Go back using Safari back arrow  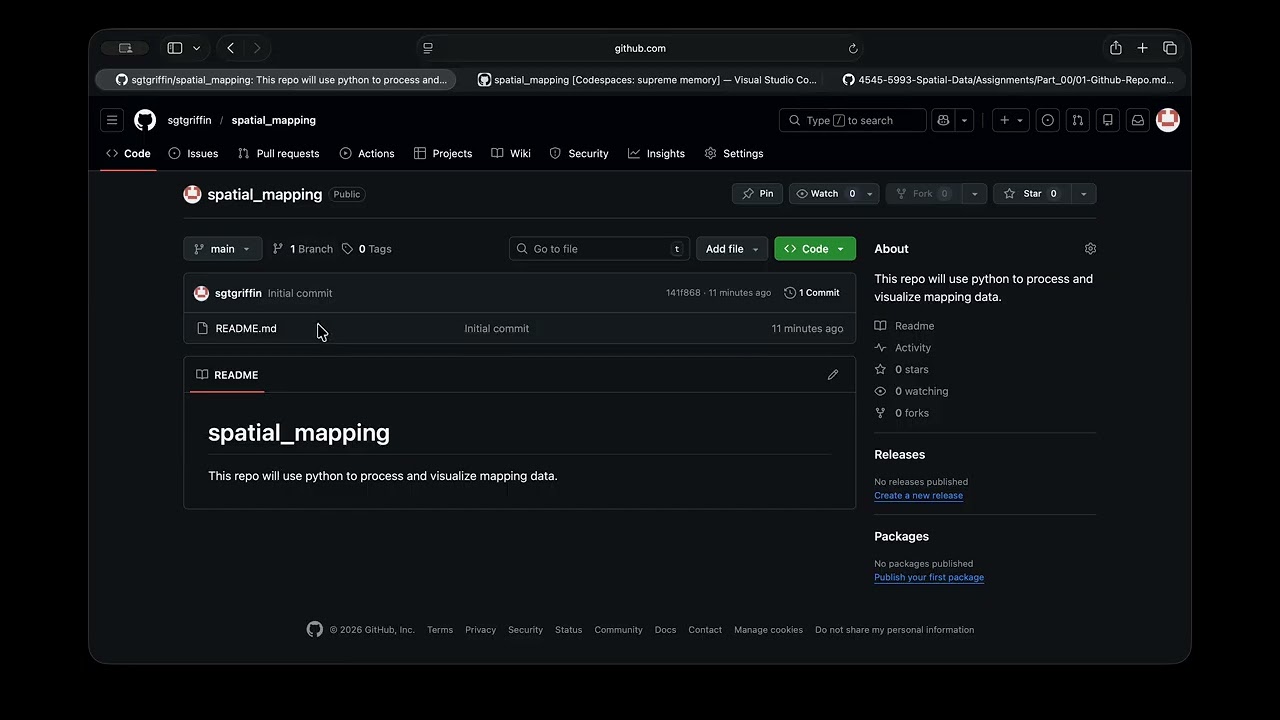231,48
